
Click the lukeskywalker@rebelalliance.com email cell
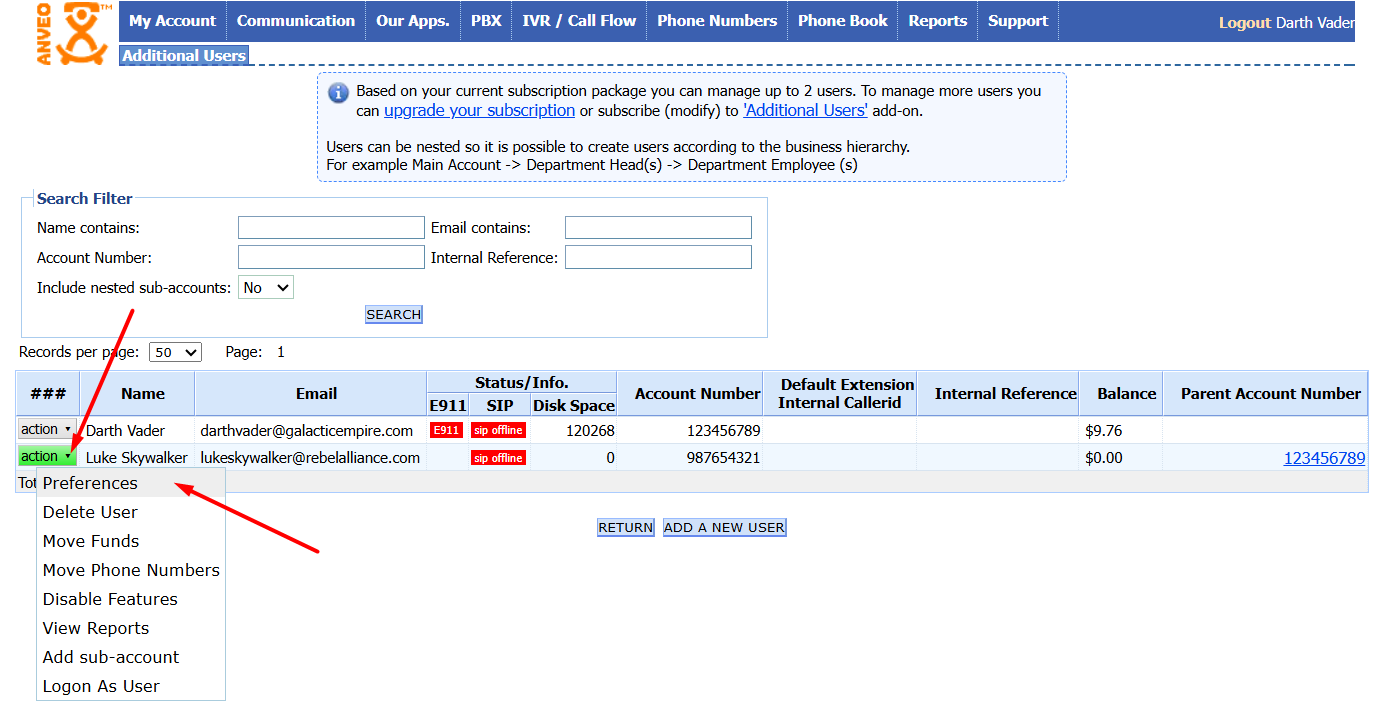click(310, 458)
